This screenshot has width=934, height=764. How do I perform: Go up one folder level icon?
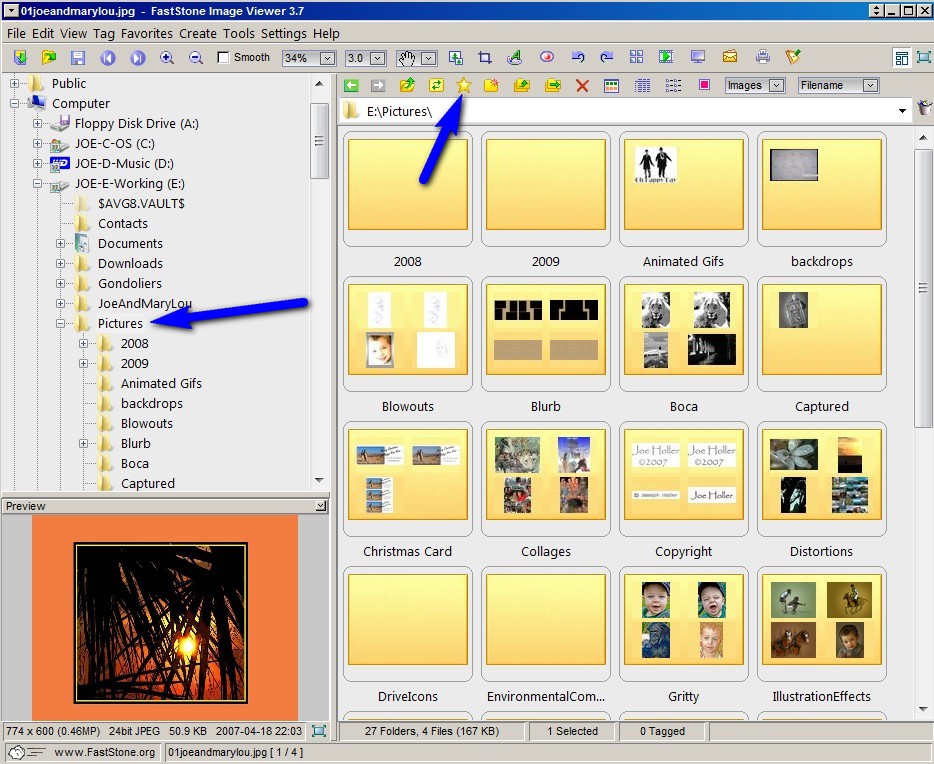(x=407, y=85)
